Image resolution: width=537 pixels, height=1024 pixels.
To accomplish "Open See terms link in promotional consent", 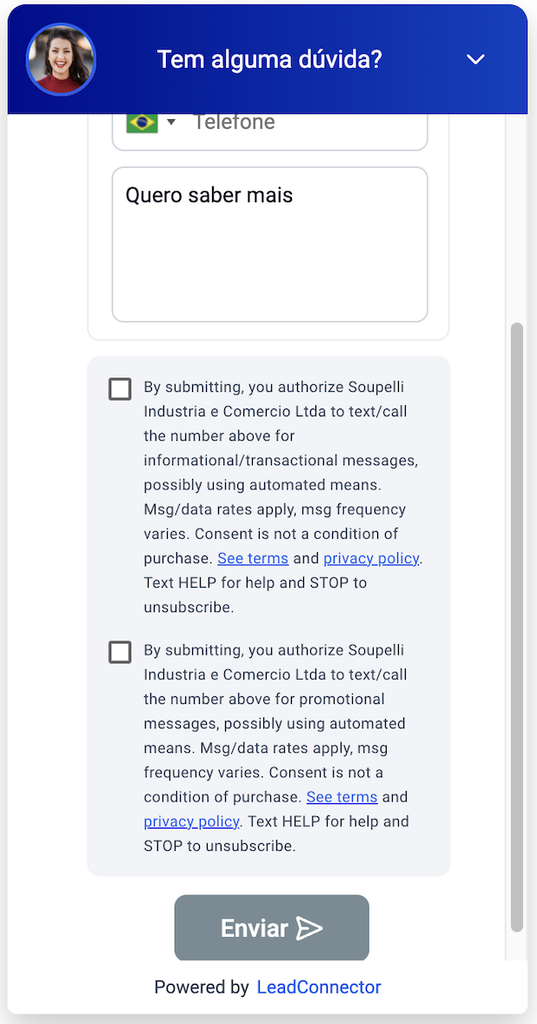I will (x=342, y=797).
